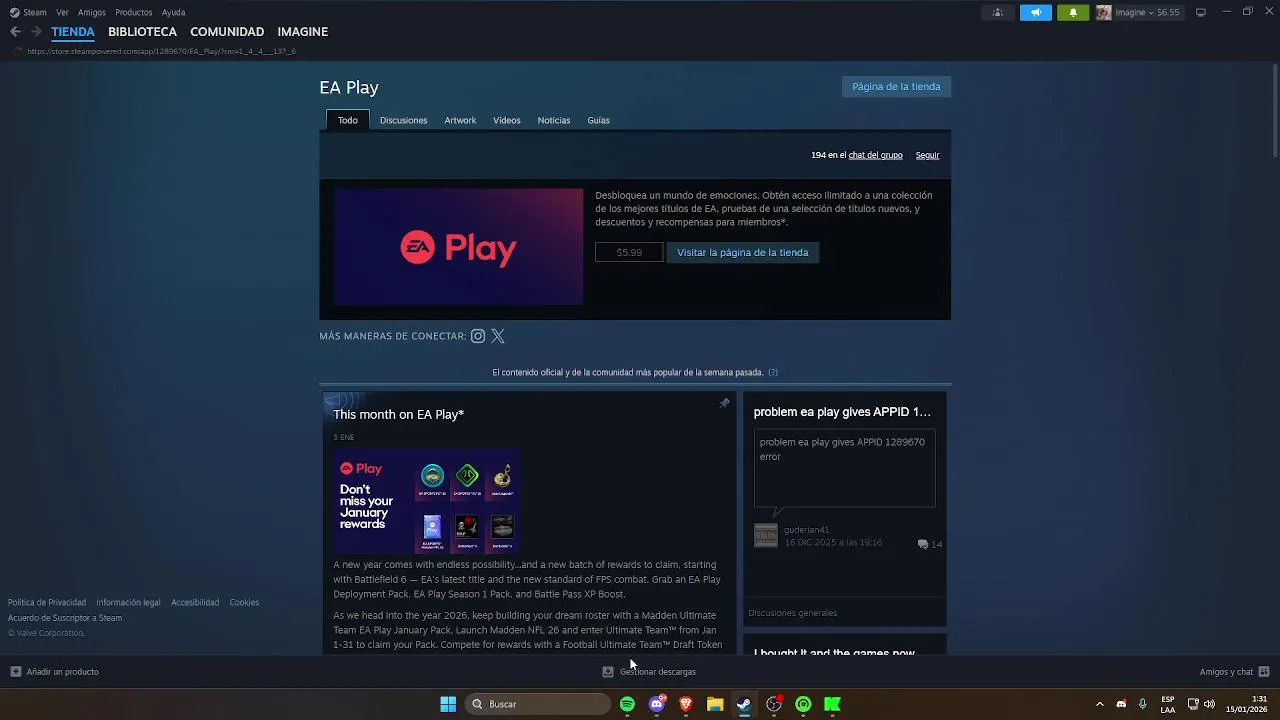Click the user avatar picture
The image size is (1280, 720).
tap(1104, 12)
